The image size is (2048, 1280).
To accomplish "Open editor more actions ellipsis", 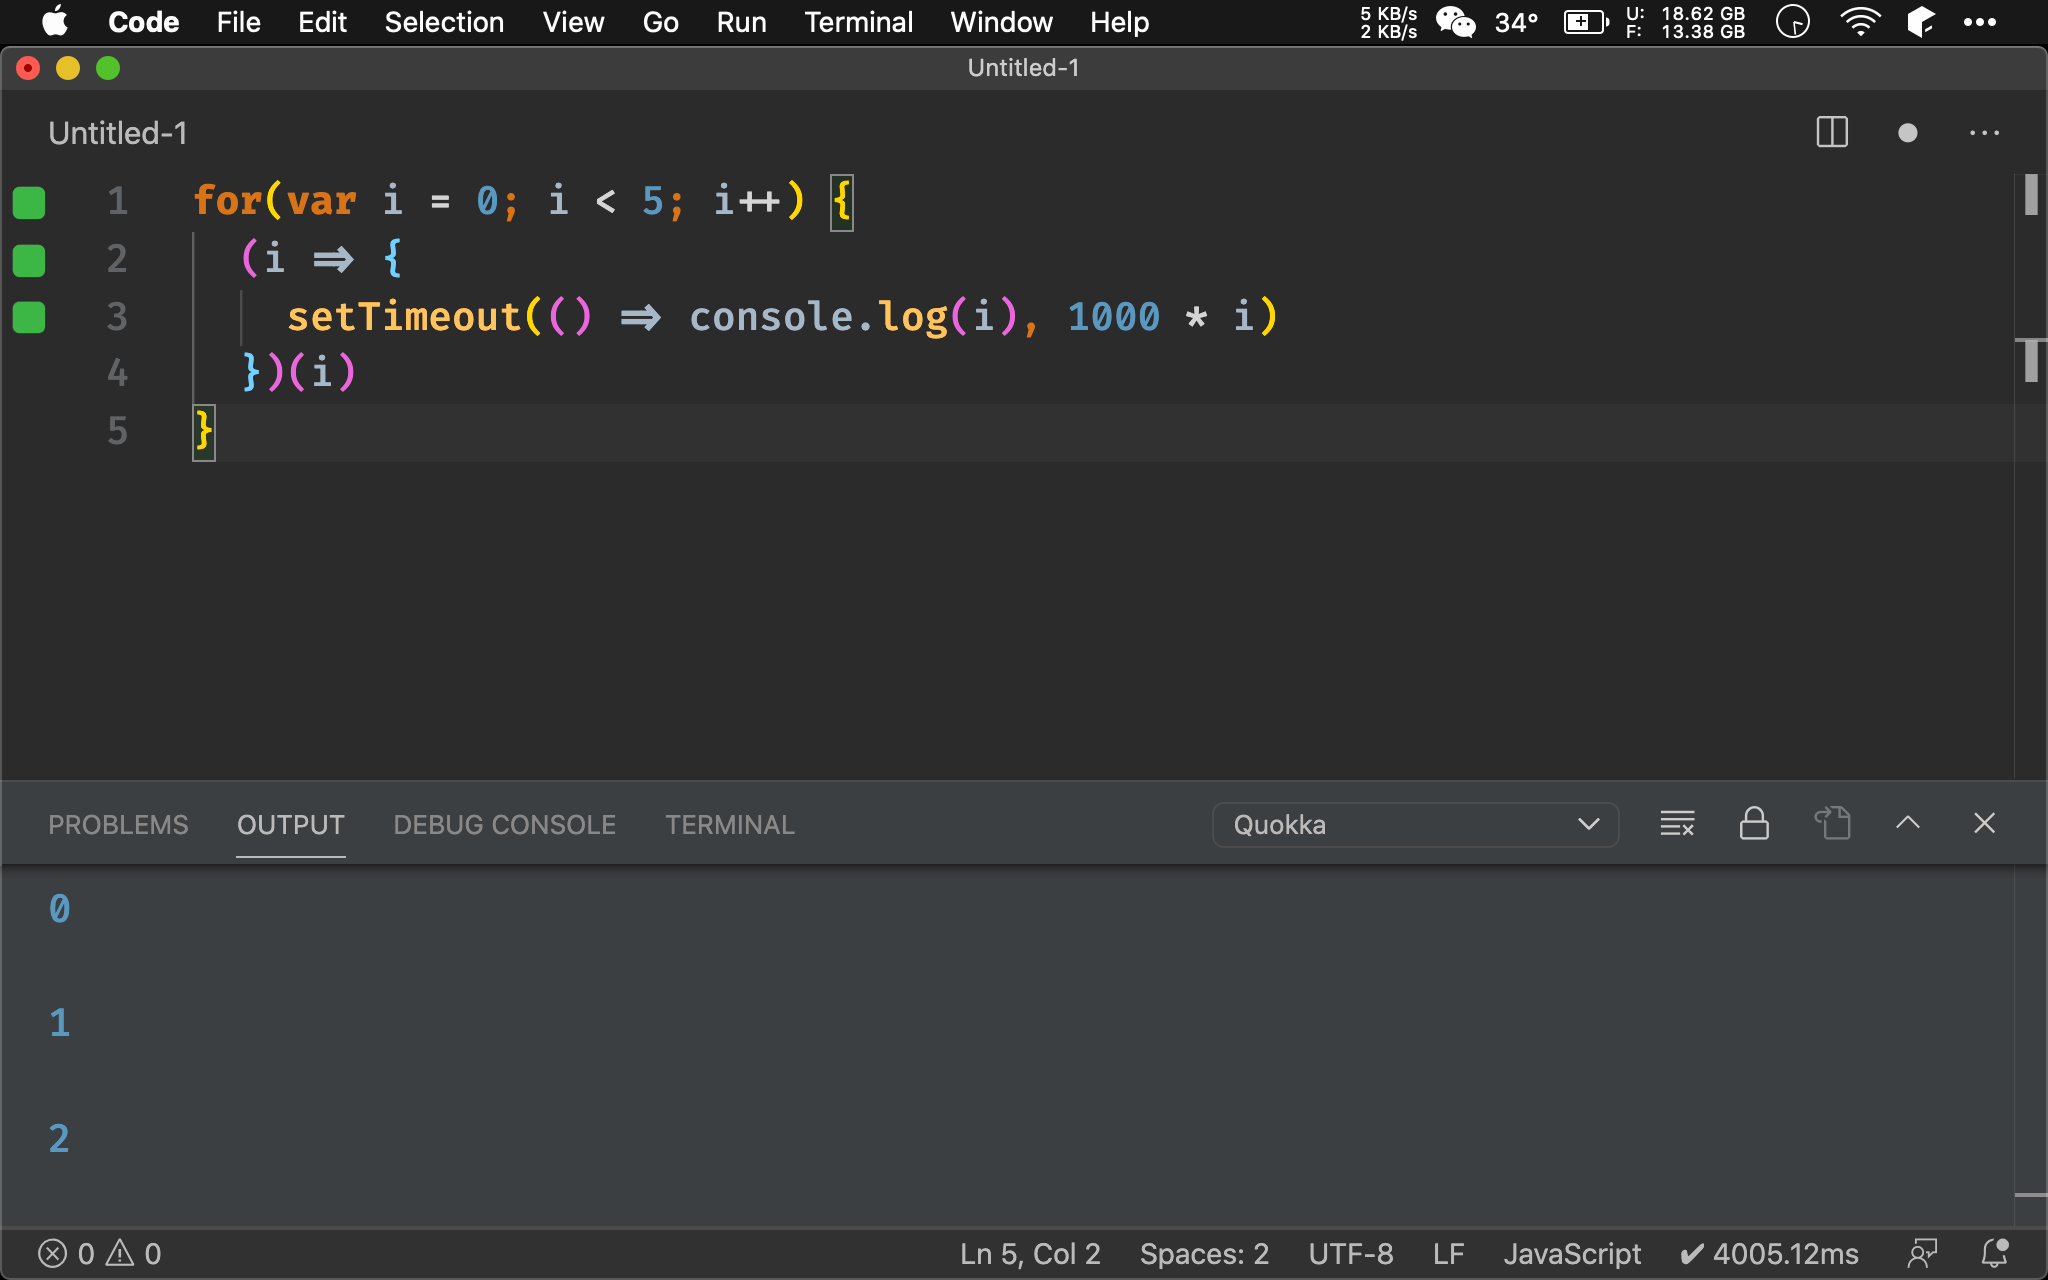I will tap(1984, 133).
